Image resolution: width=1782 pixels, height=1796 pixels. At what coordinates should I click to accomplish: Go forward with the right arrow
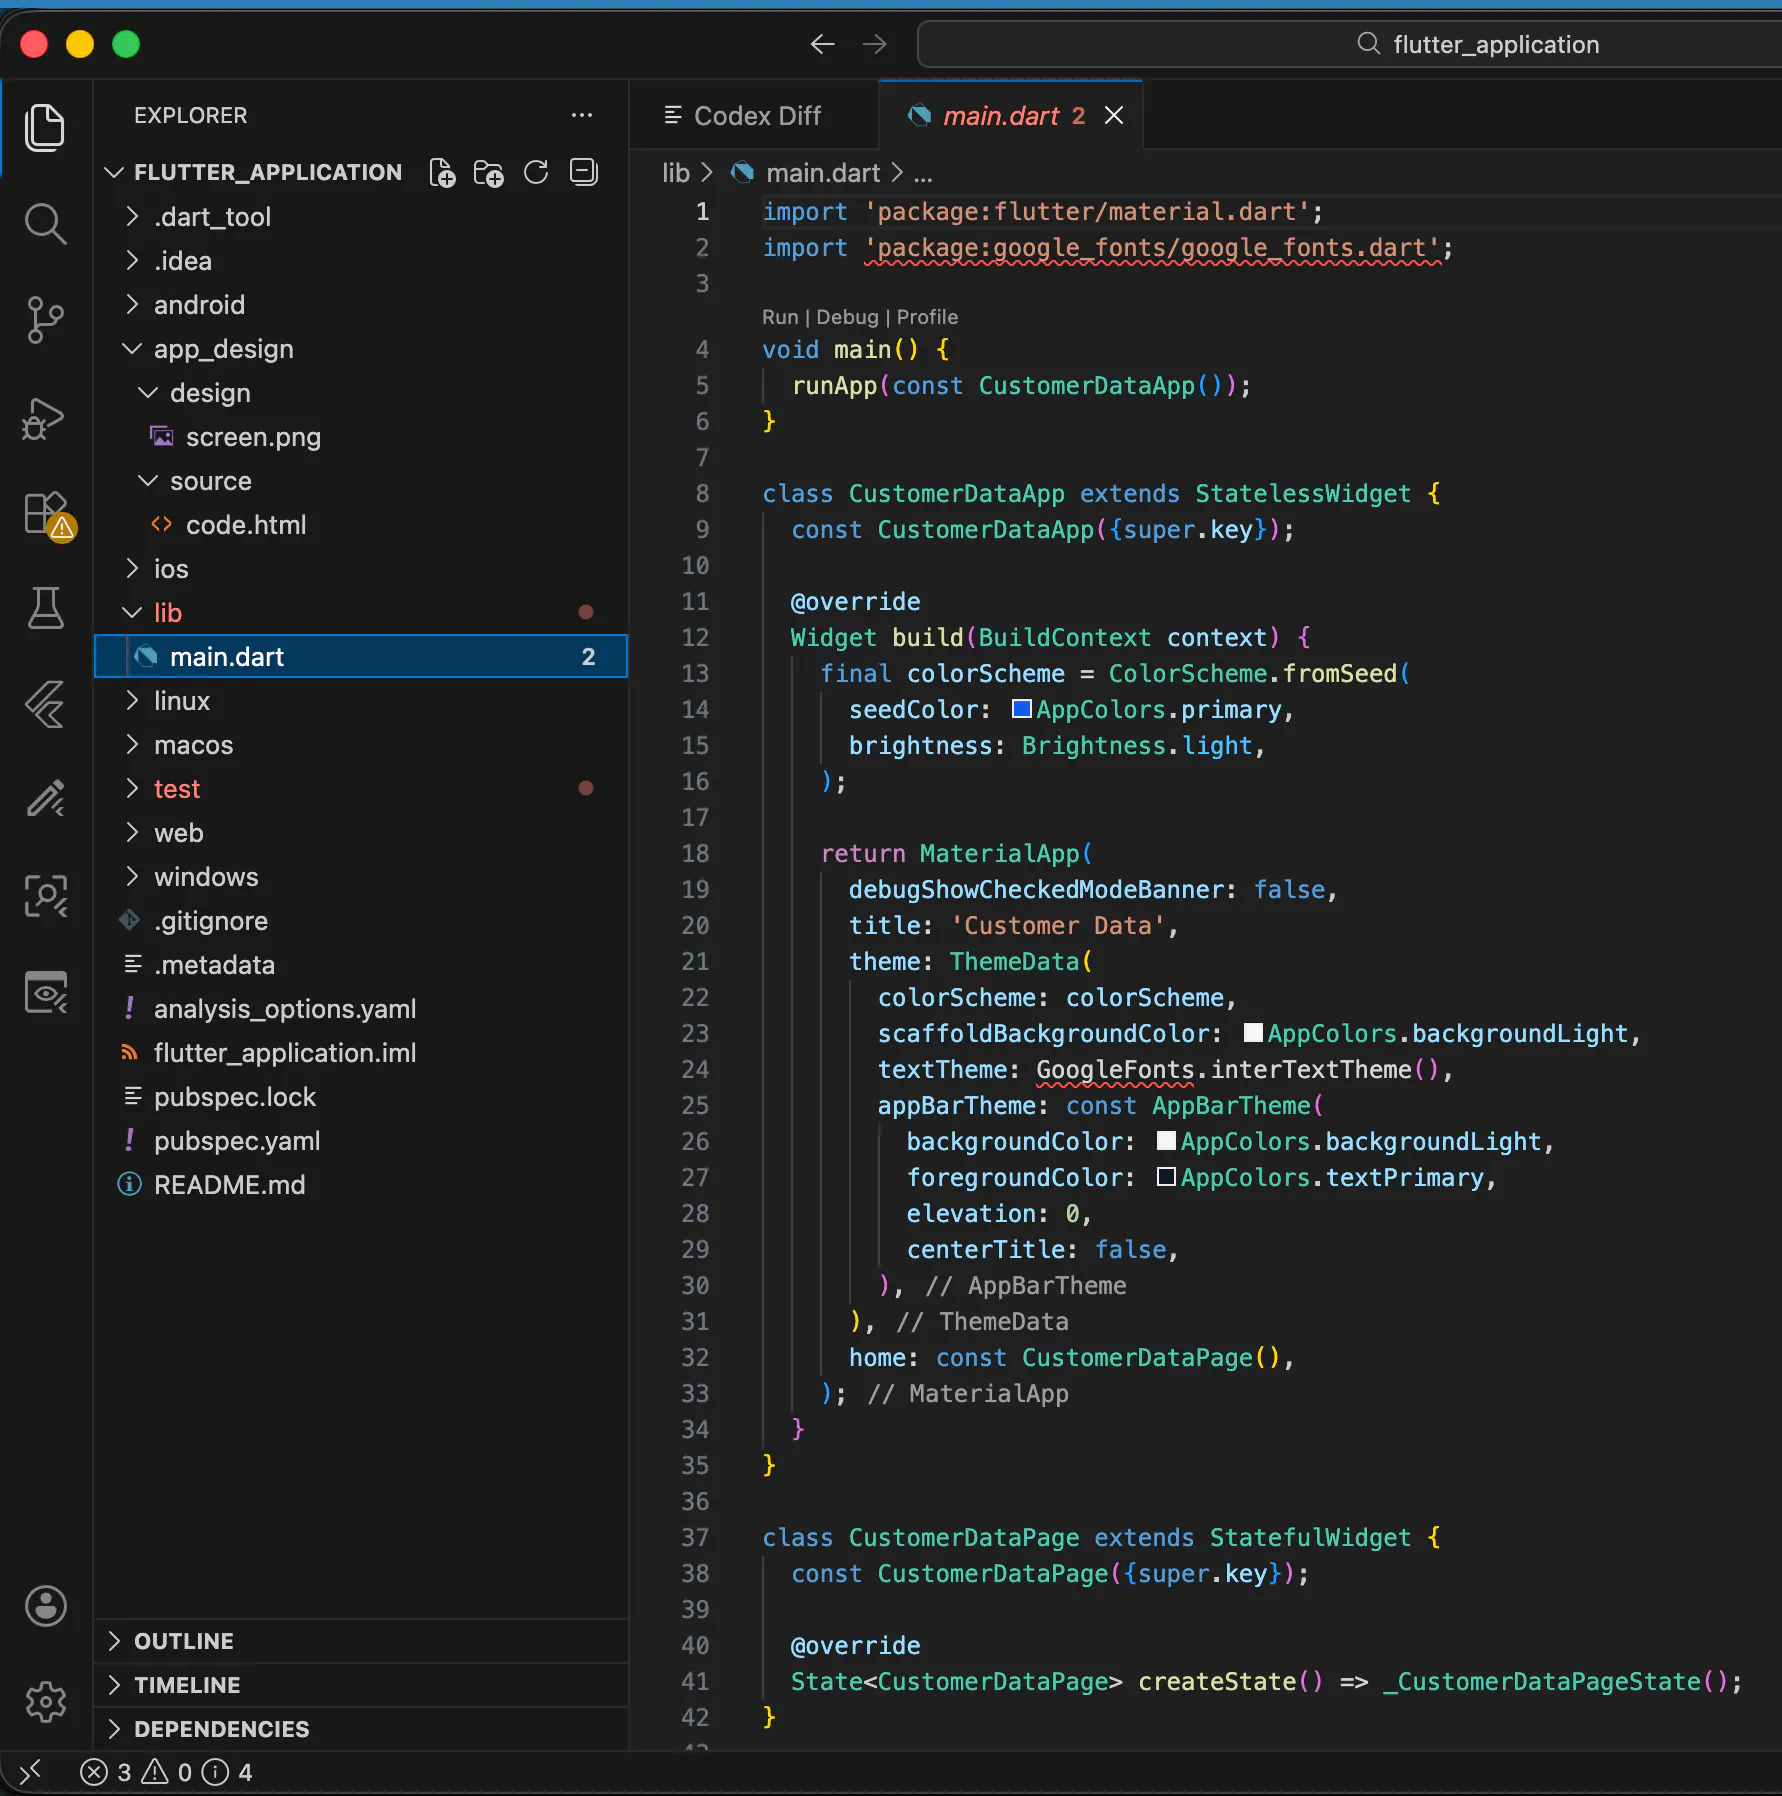coord(875,44)
